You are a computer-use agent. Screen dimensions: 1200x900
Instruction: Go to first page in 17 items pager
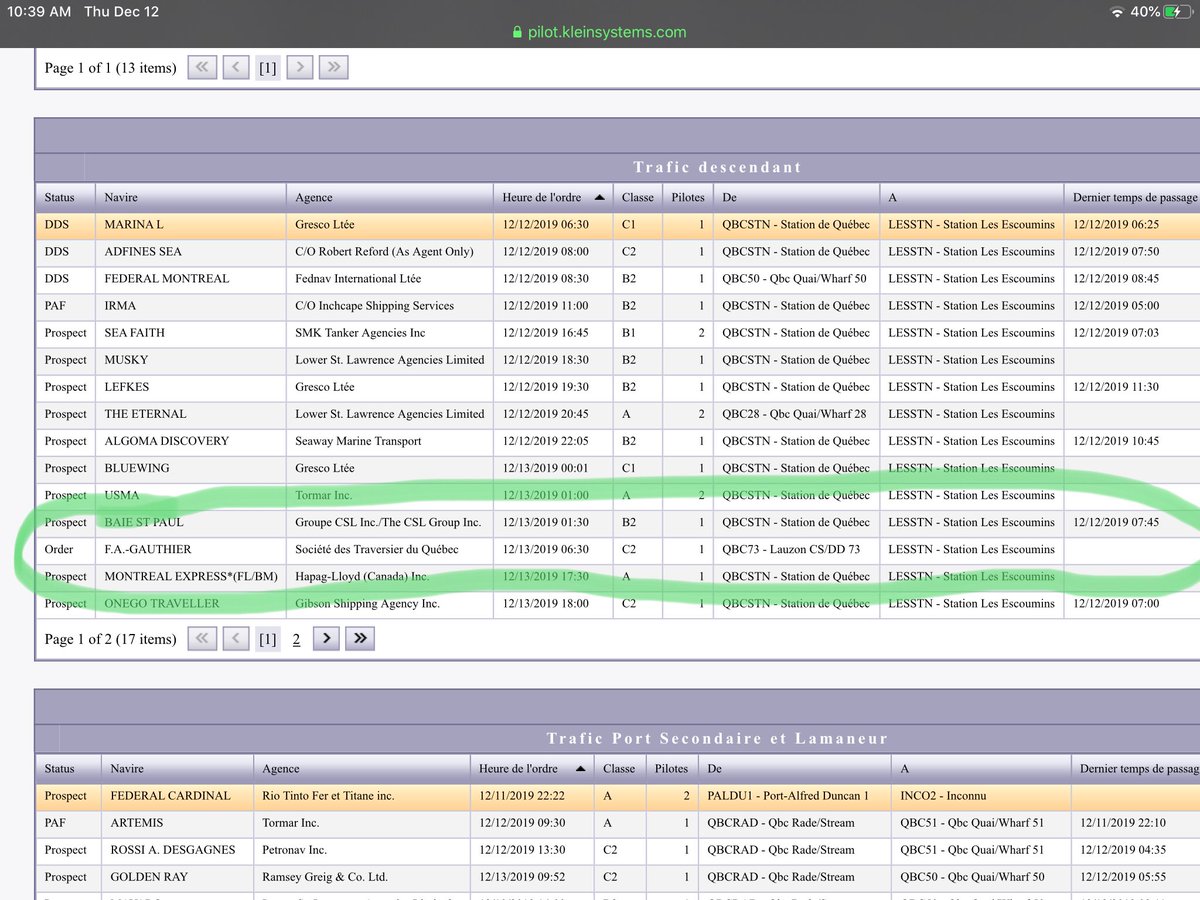[202, 639]
